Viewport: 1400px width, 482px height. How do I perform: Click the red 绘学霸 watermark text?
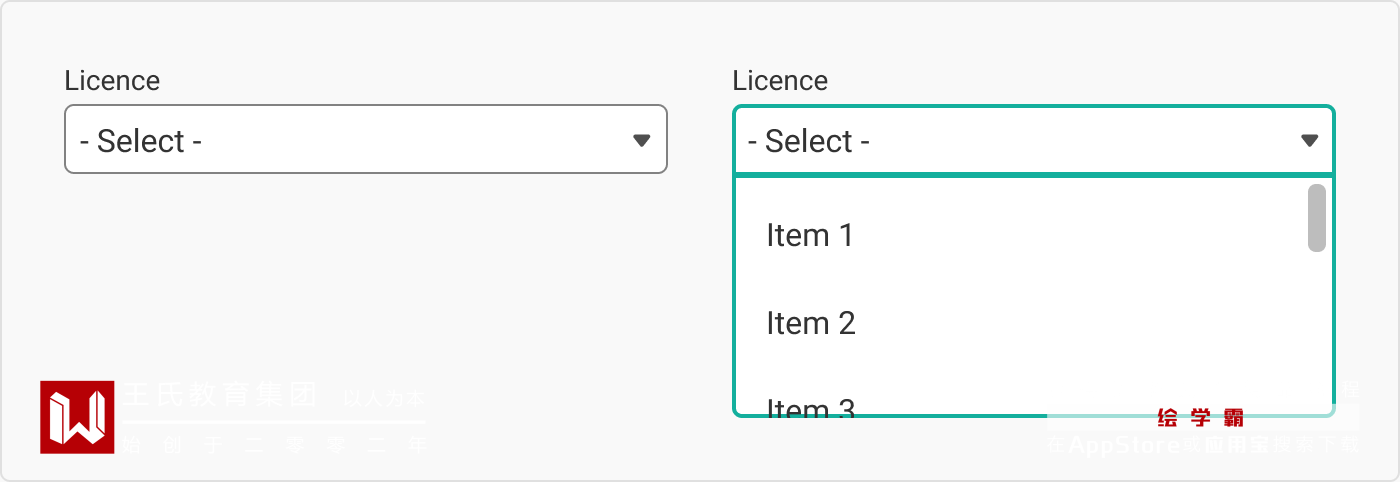1200,418
